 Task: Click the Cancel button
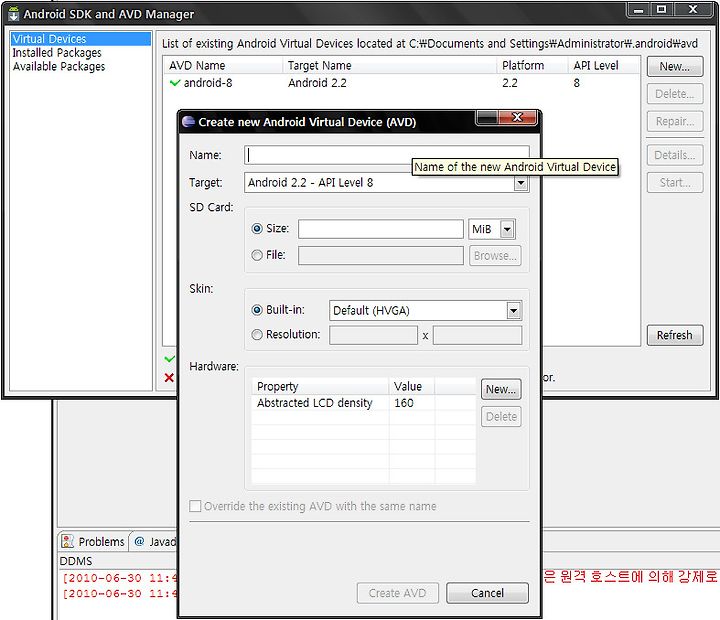[x=487, y=593]
